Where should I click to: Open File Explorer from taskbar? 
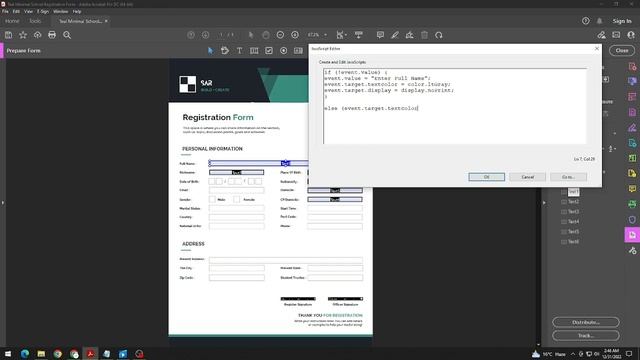tap(41, 353)
